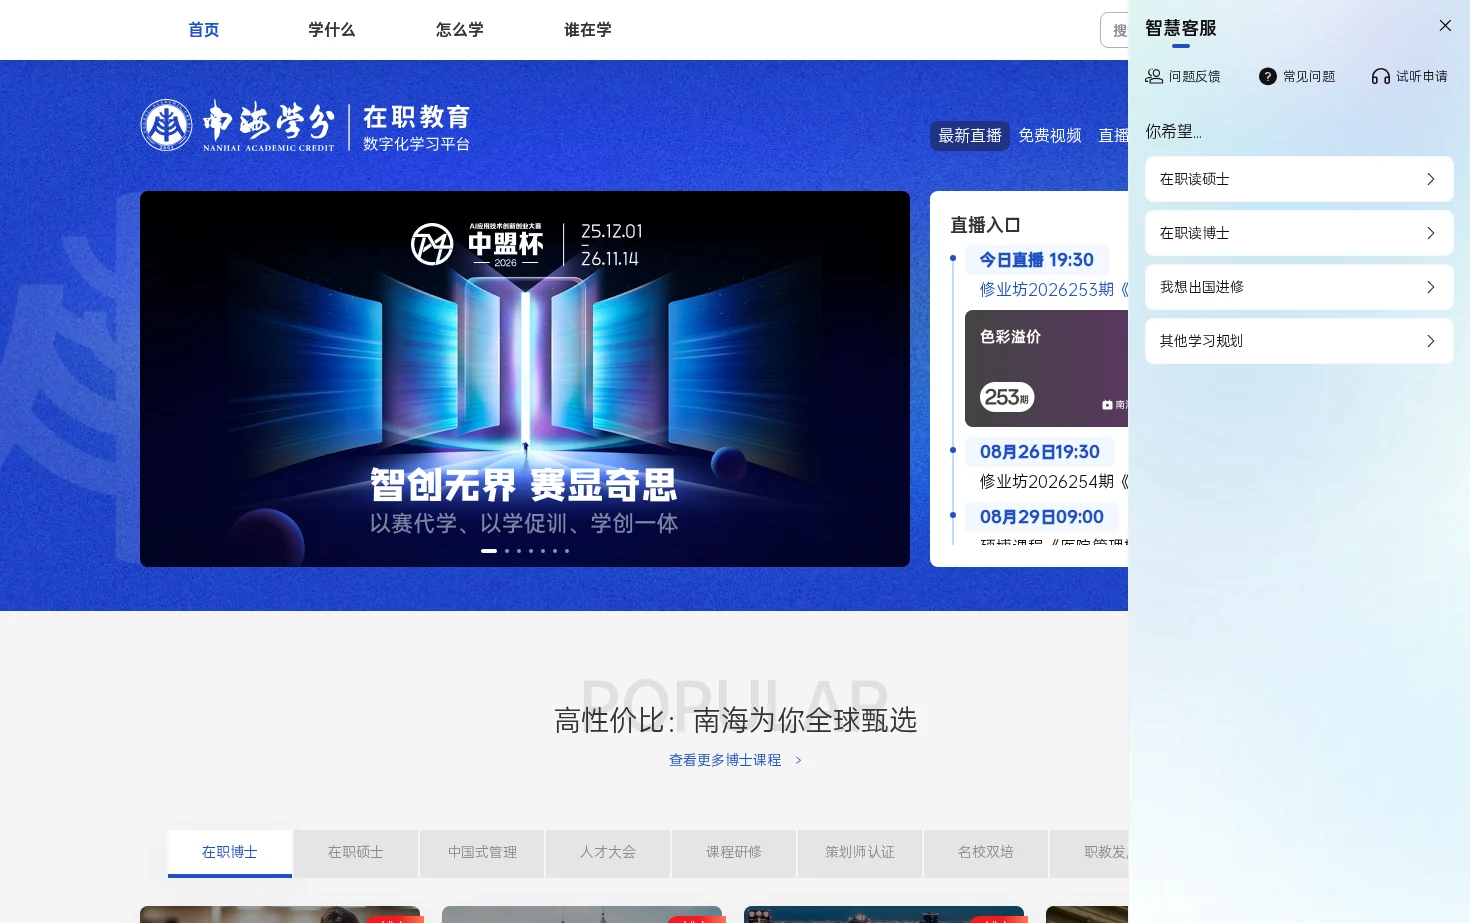The height and width of the screenshot is (923, 1470).
Task: Click the 试听申请 headphone icon
Action: tap(1381, 76)
